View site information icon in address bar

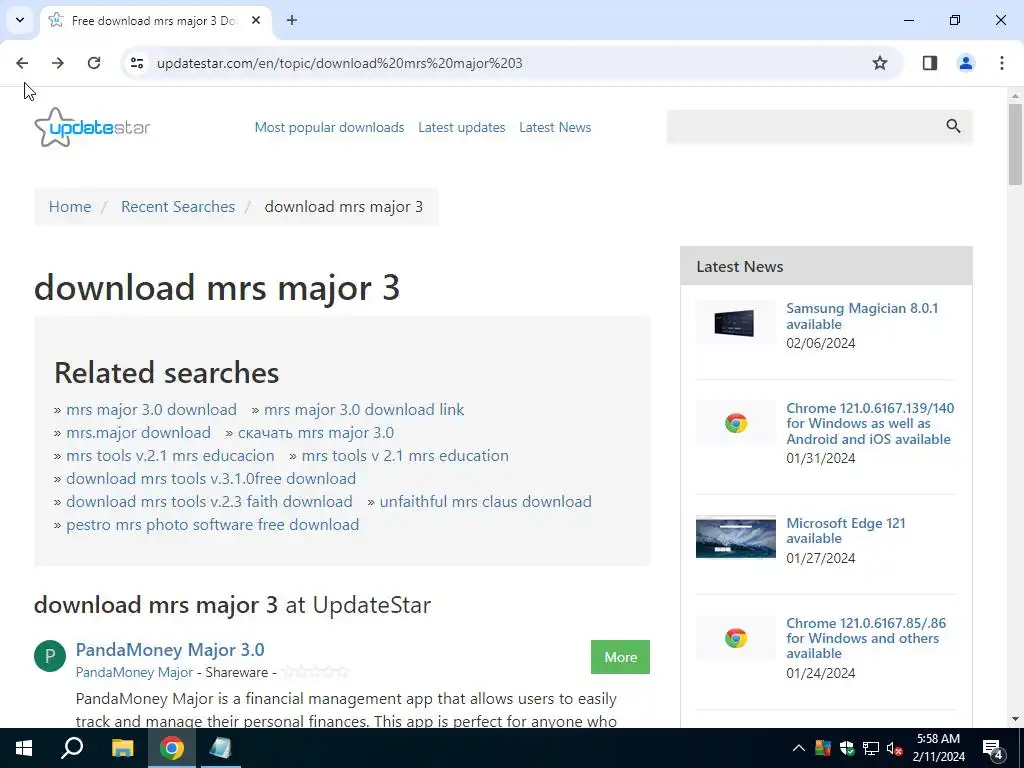tap(137, 63)
